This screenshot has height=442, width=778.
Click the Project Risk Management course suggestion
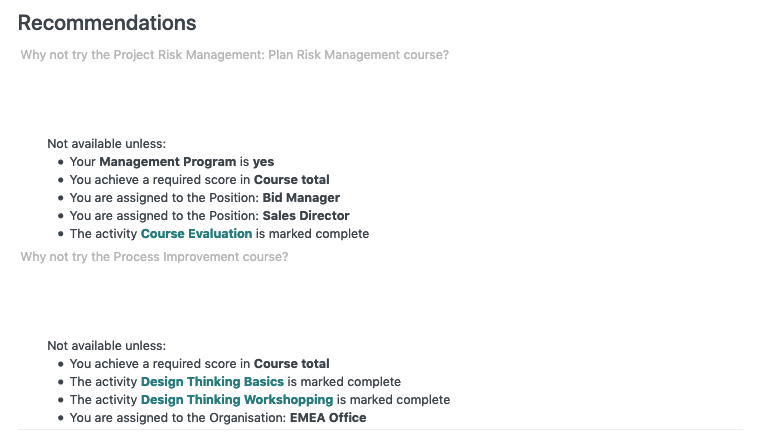pyautogui.click(x=234, y=55)
